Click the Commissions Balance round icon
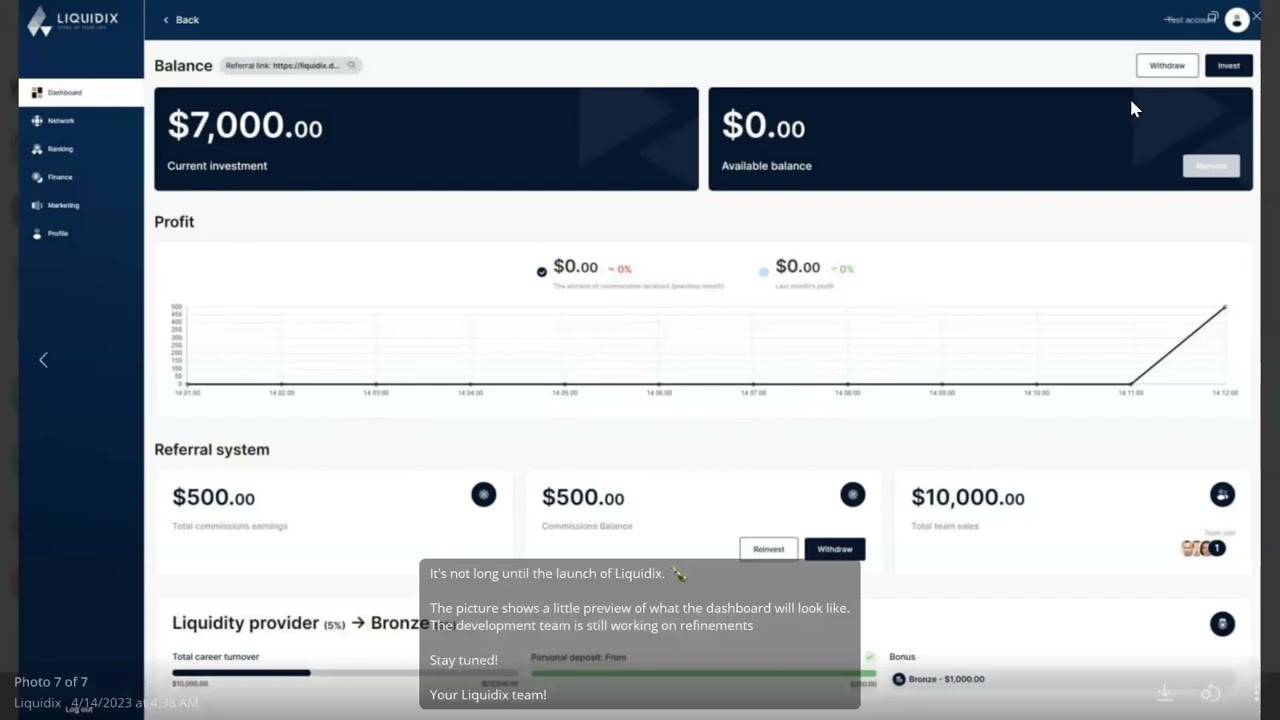The height and width of the screenshot is (720, 1280). (852, 494)
